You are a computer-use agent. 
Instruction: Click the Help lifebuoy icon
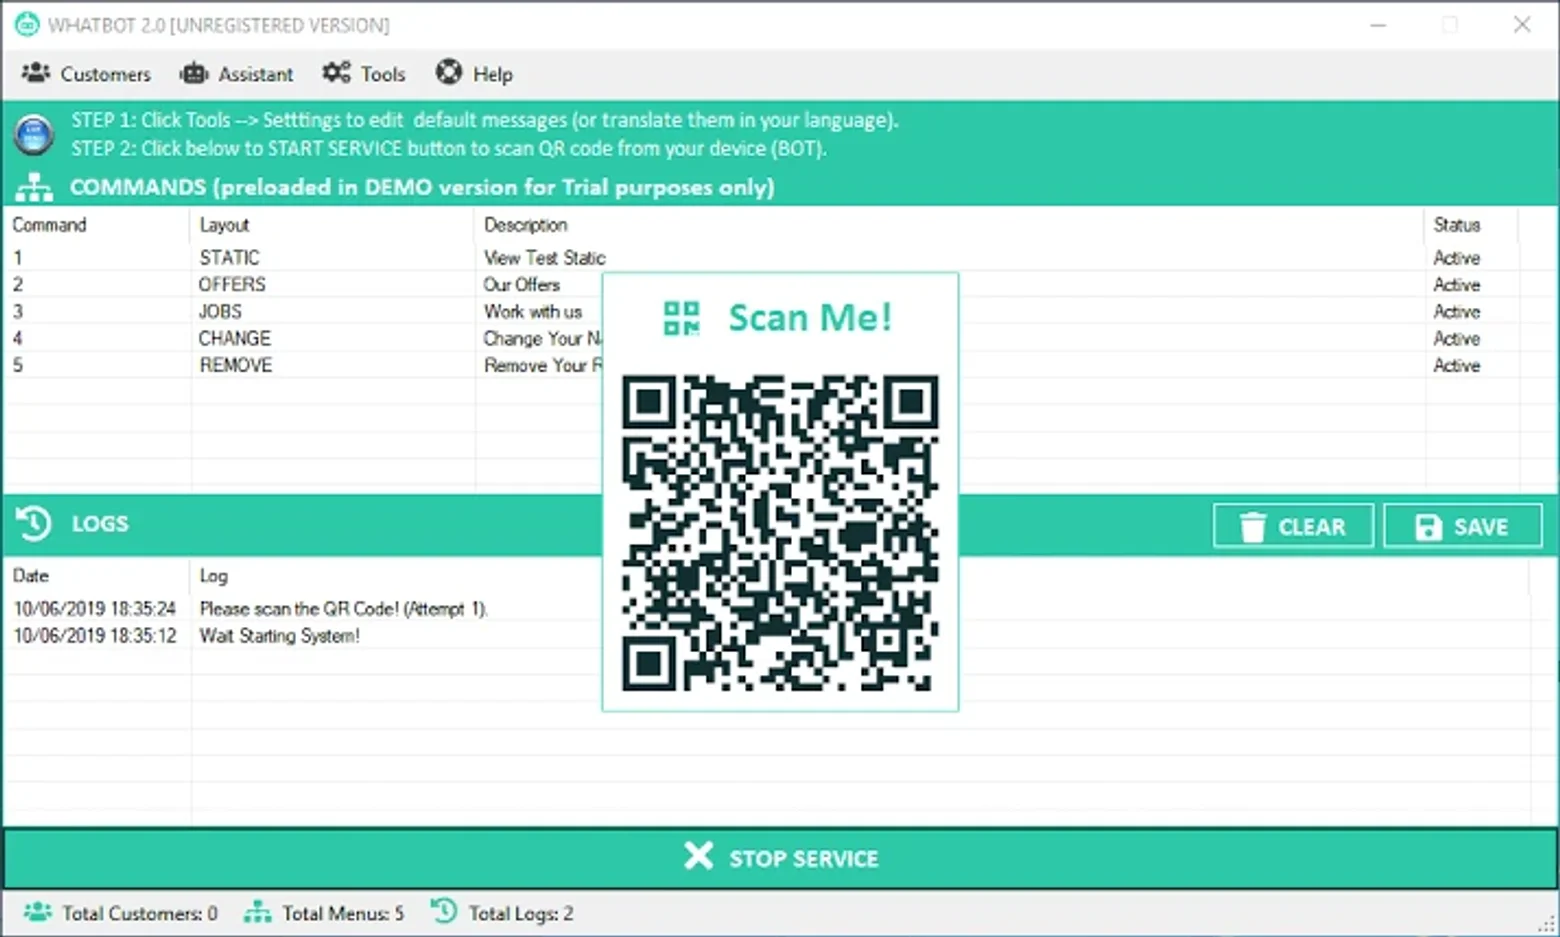[x=449, y=72]
